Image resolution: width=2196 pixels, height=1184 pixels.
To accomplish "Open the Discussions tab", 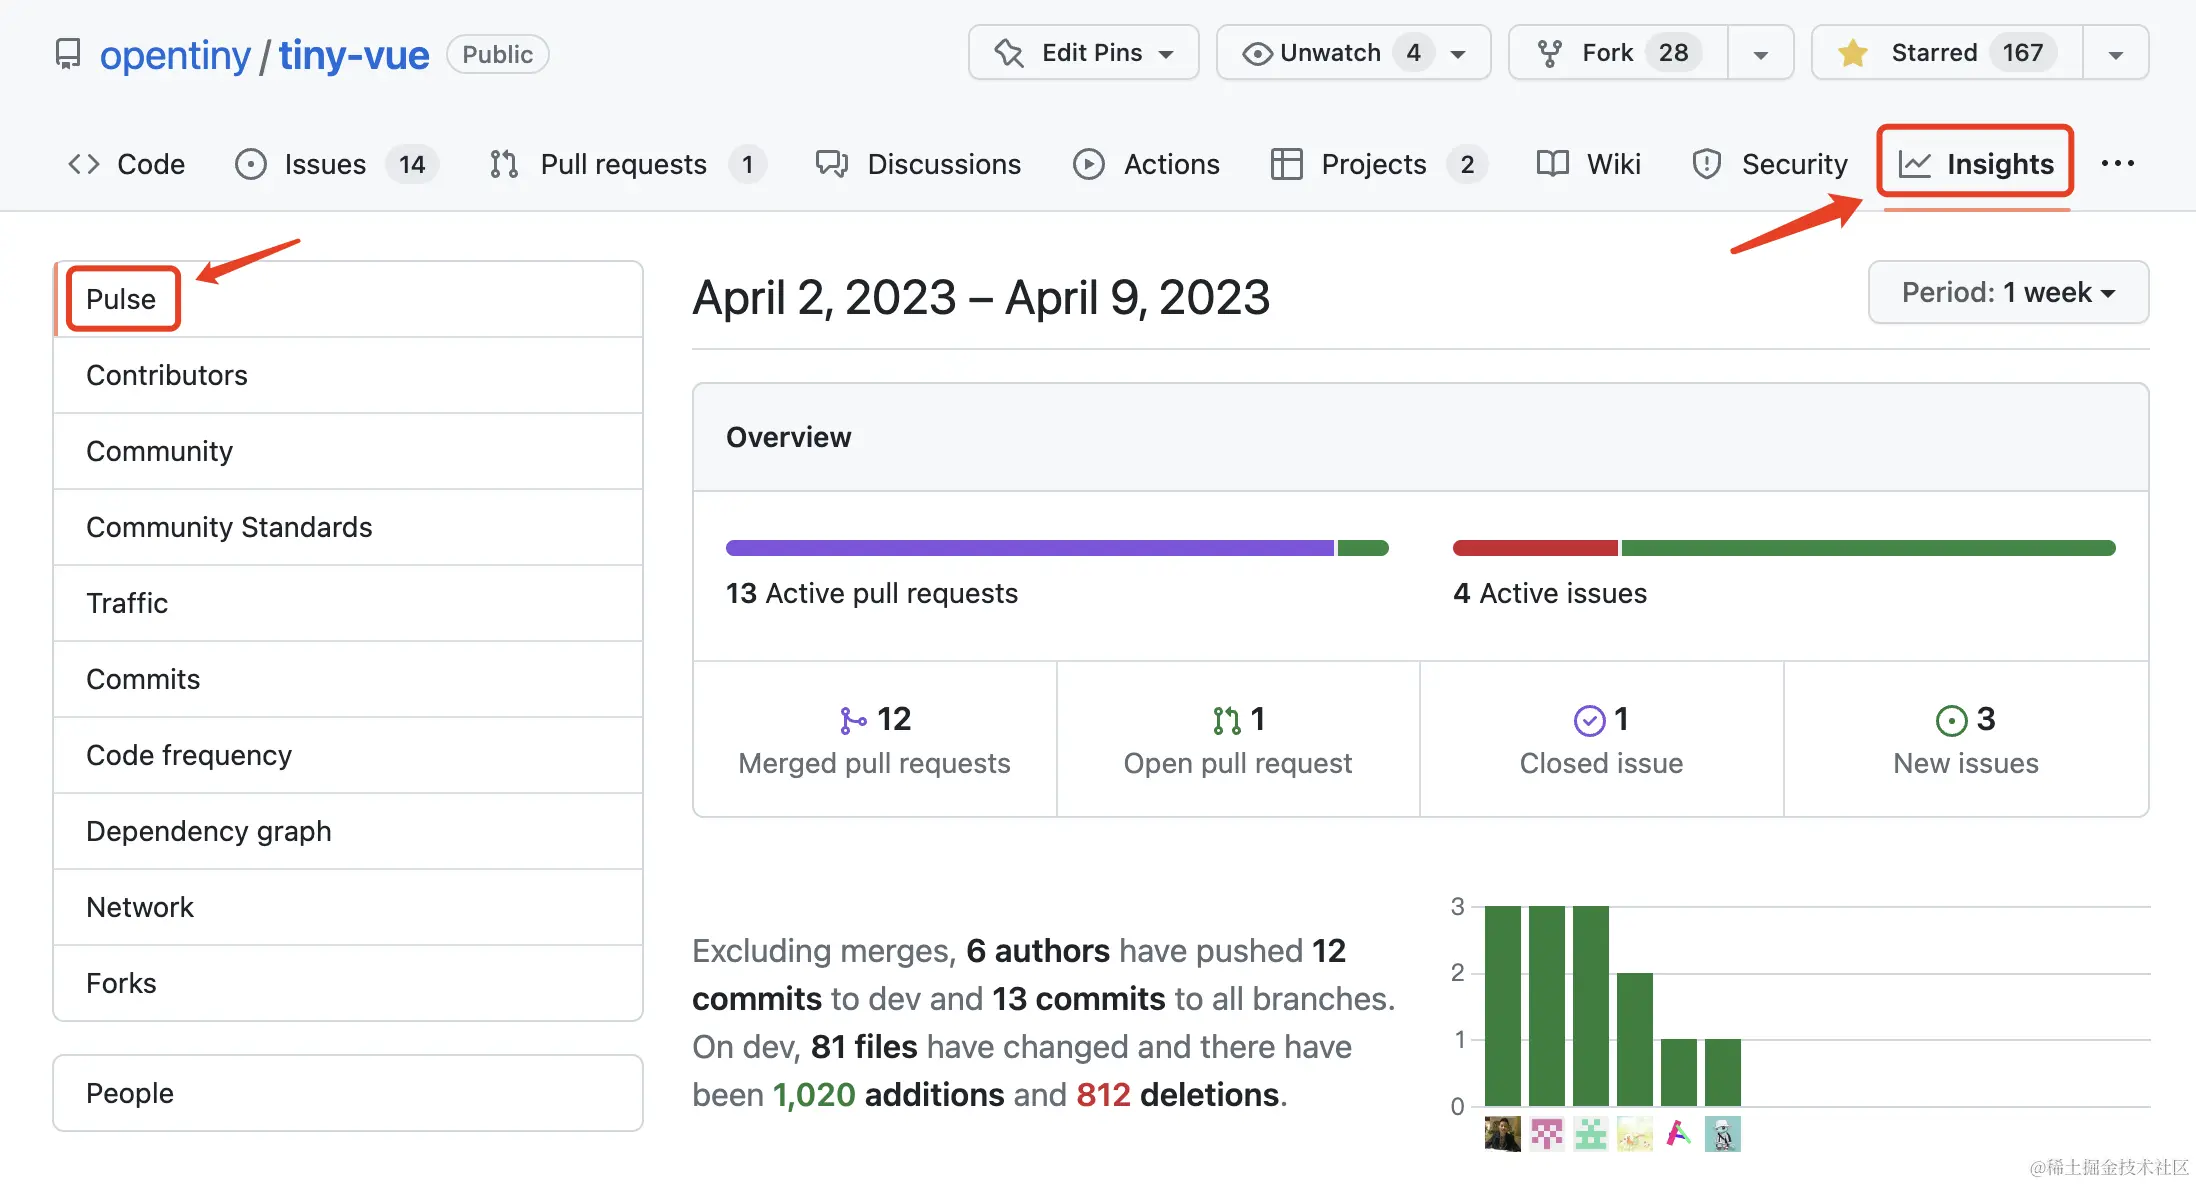I will [919, 164].
